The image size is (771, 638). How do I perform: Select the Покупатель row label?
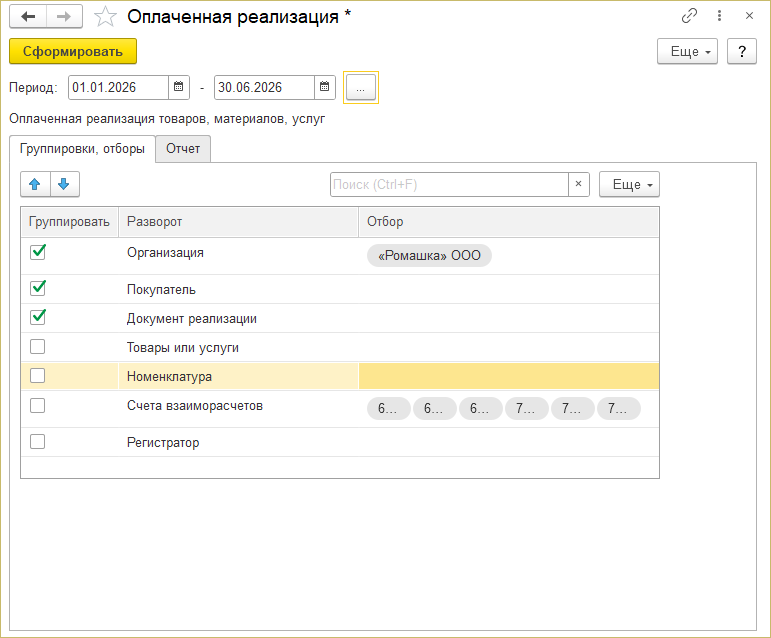point(161,290)
